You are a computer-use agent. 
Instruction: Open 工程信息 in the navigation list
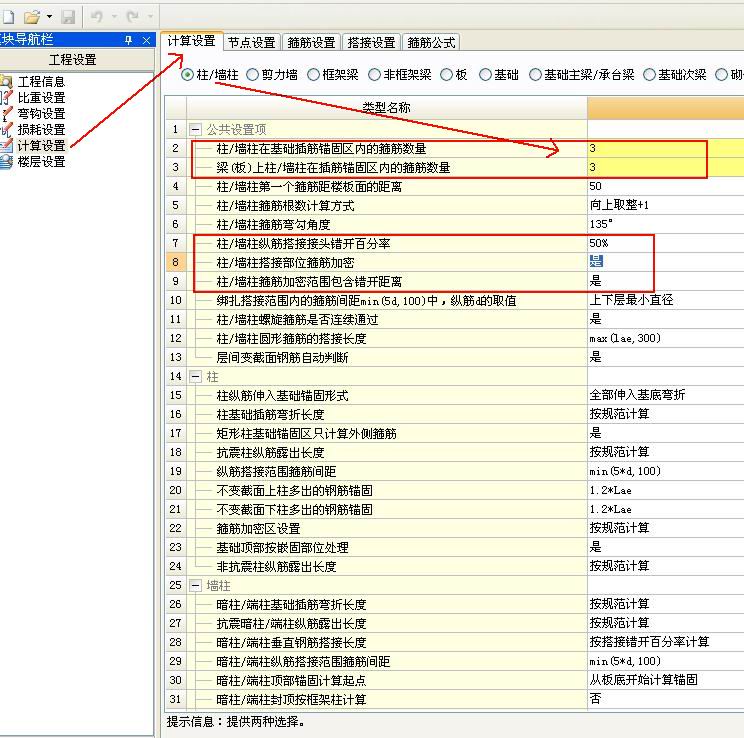tap(41, 82)
